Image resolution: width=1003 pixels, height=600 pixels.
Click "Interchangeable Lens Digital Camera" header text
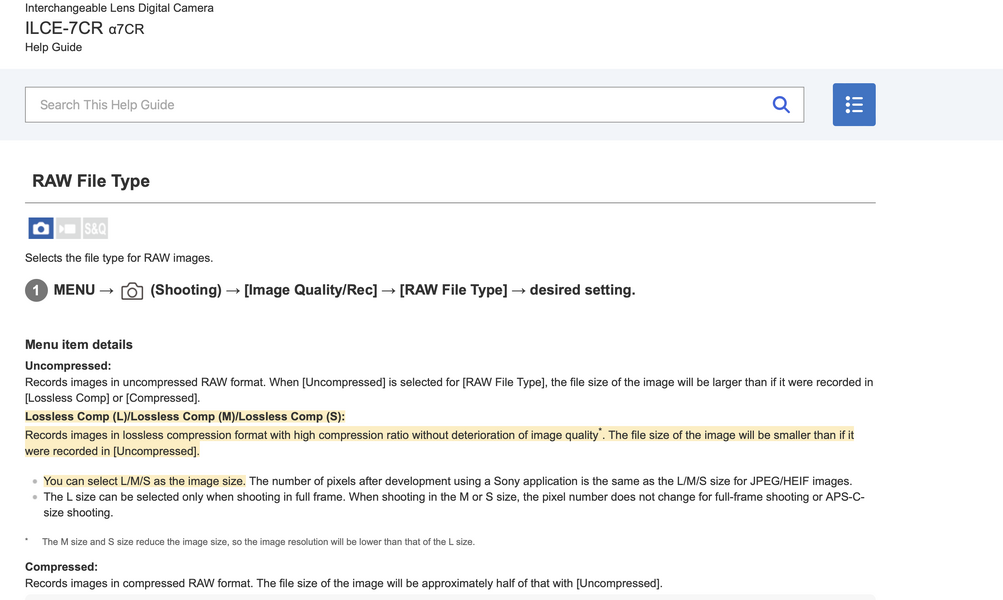119,8
